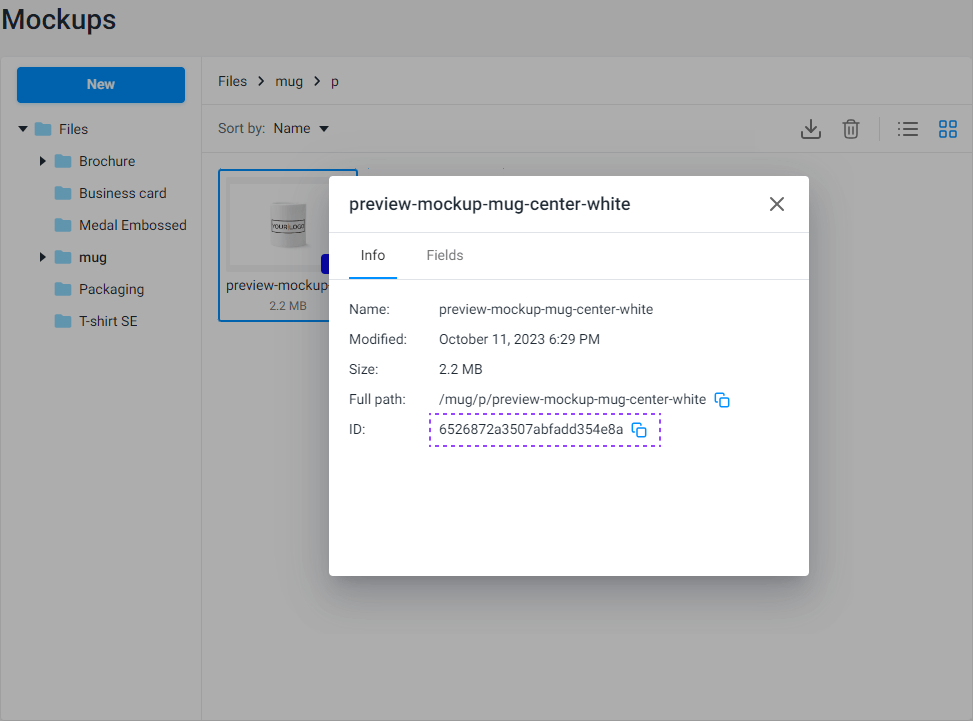This screenshot has height=721, width=973.
Task: Expand the Brochure folder
Action: click(x=42, y=161)
